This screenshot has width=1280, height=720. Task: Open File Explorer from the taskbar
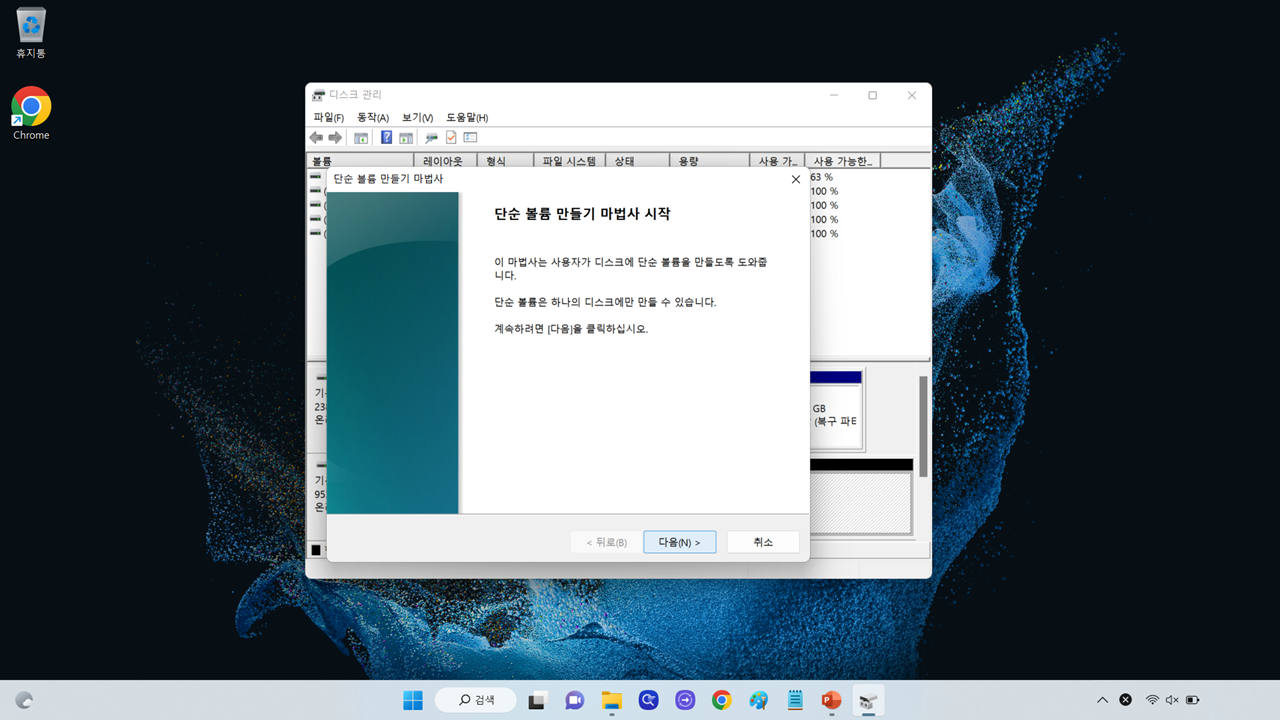pyautogui.click(x=611, y=700)
